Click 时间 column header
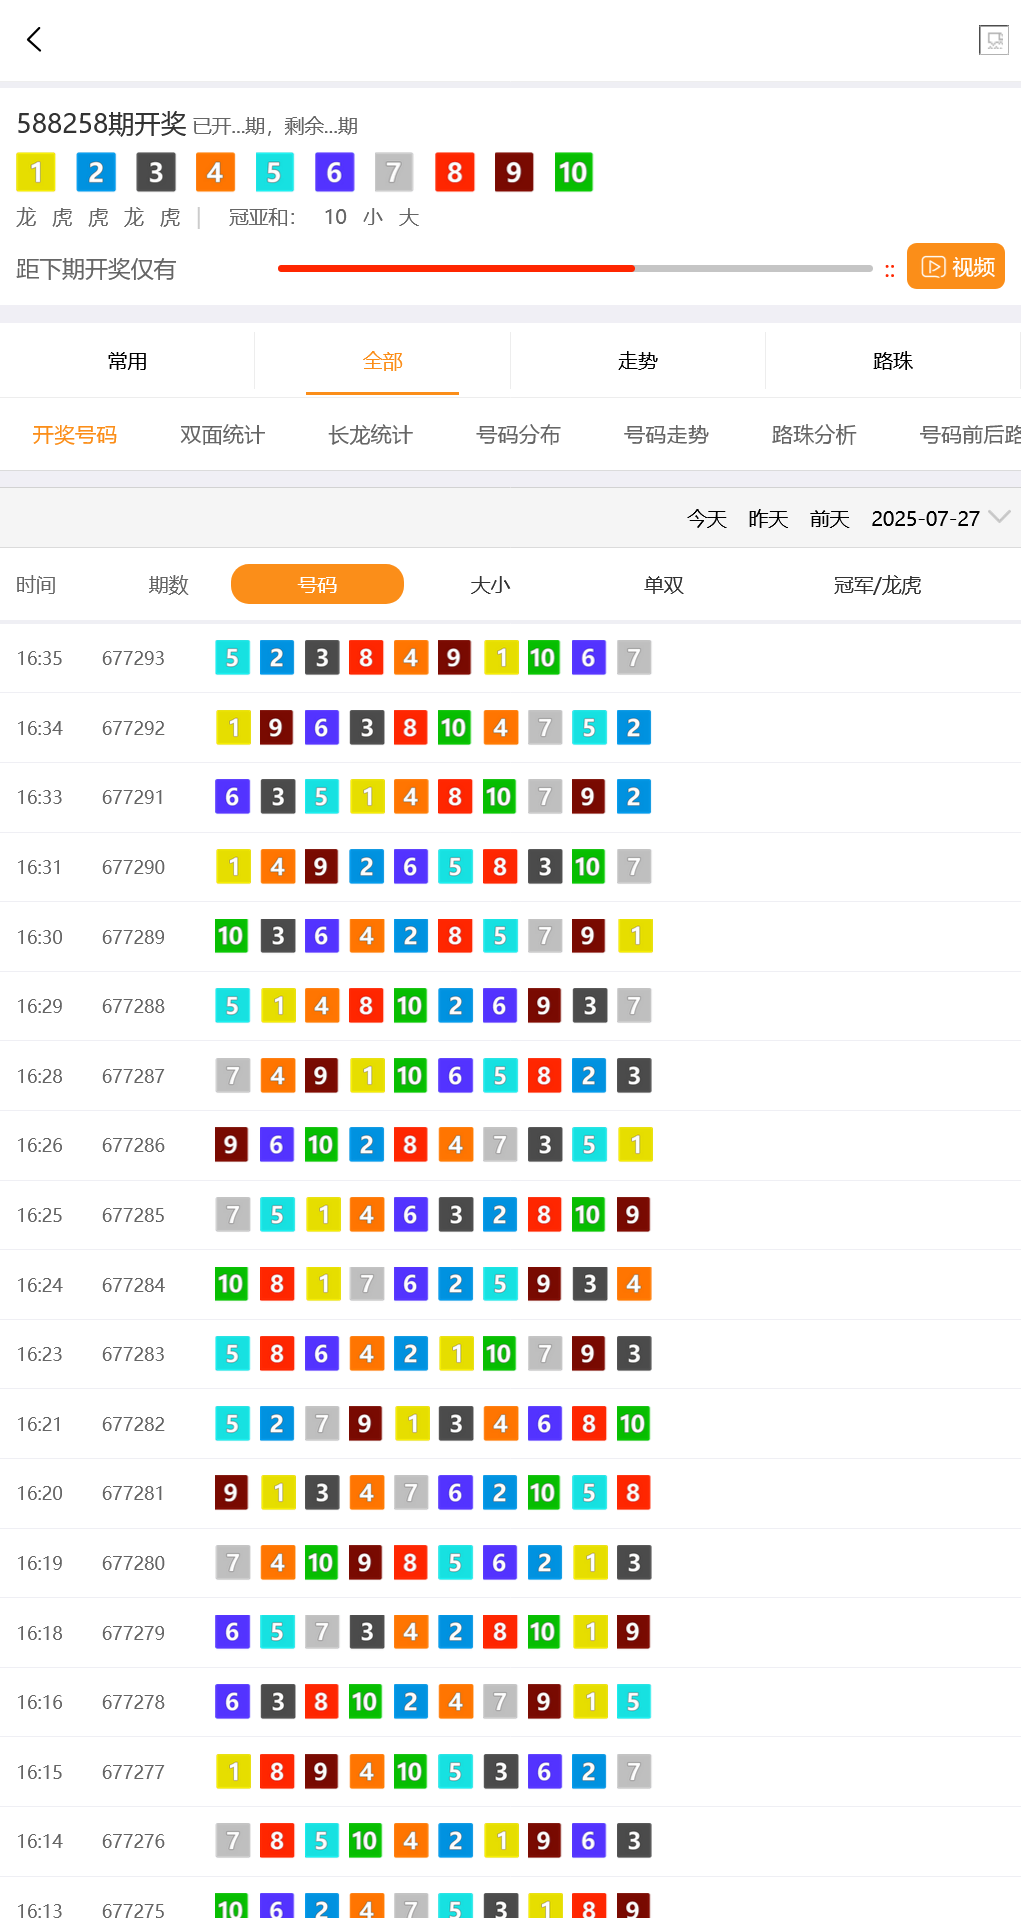 (x=36, y=585)
